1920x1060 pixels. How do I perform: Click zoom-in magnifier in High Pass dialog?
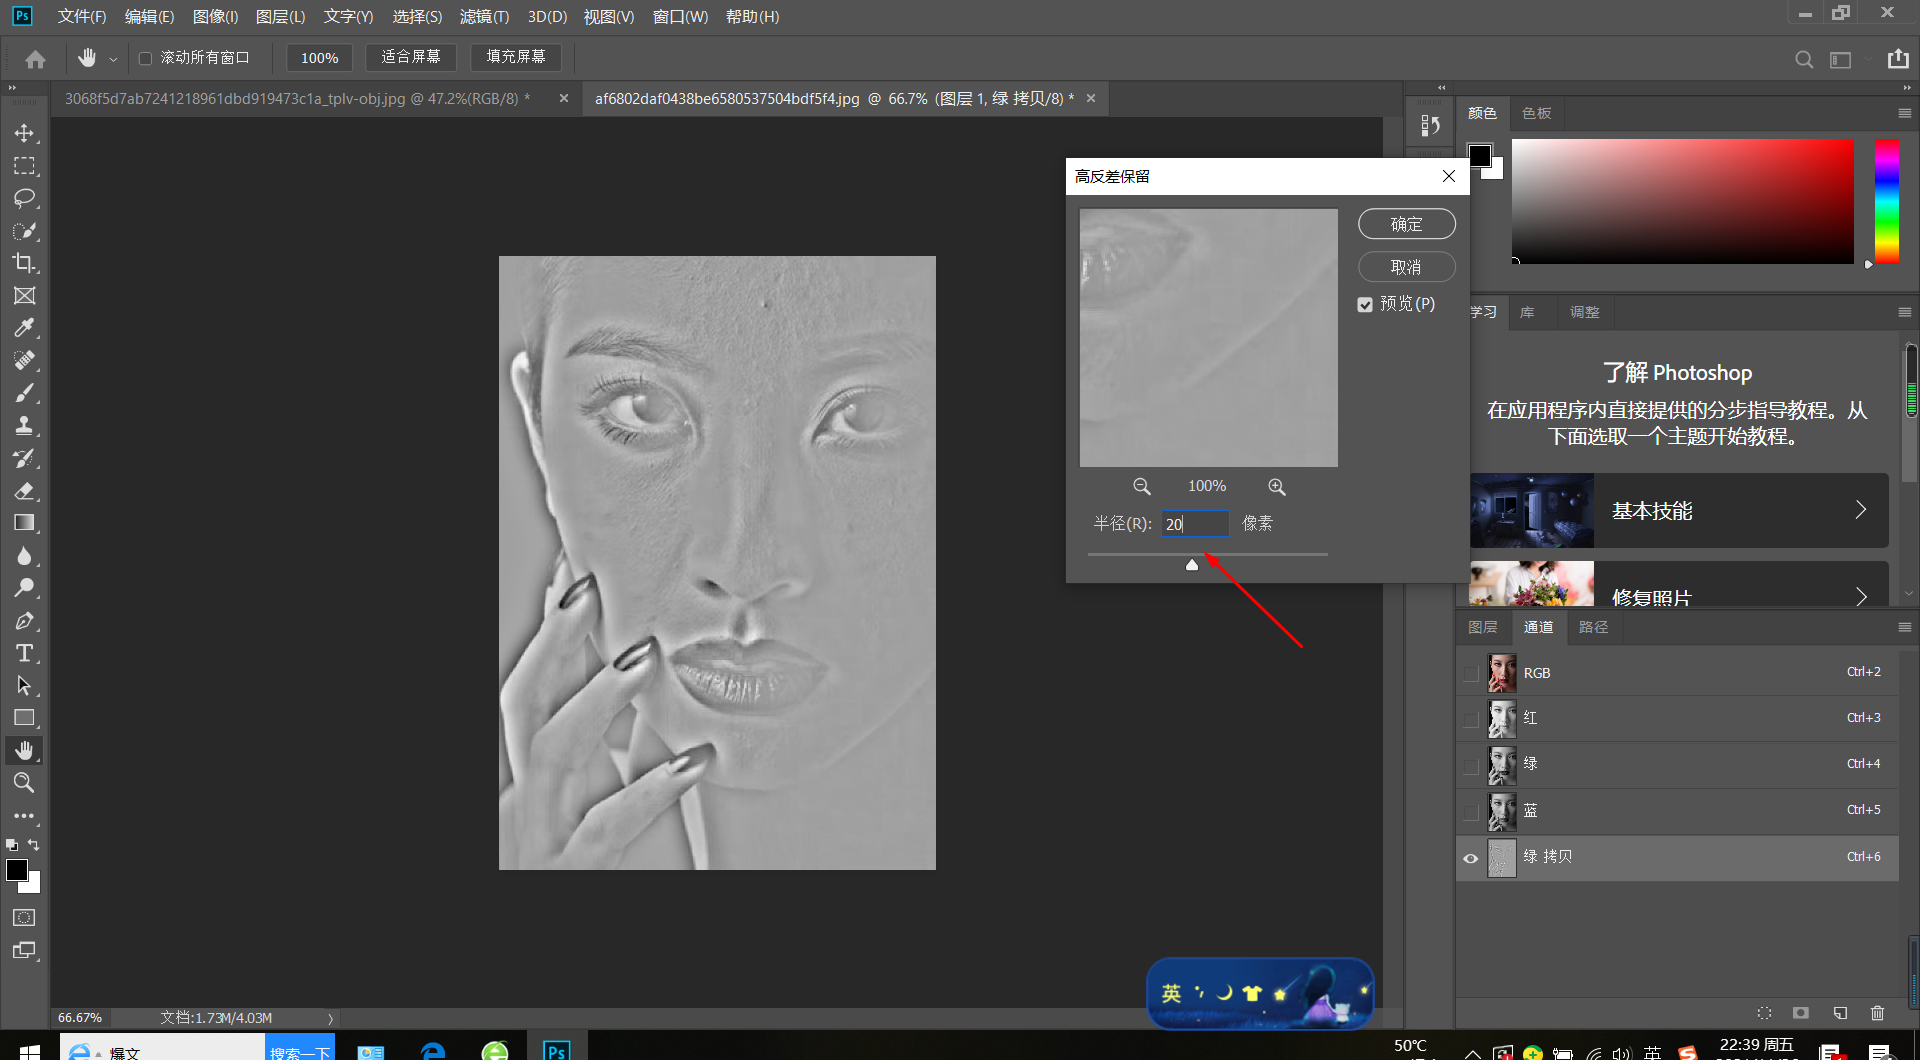click(x=1277, y=487)
